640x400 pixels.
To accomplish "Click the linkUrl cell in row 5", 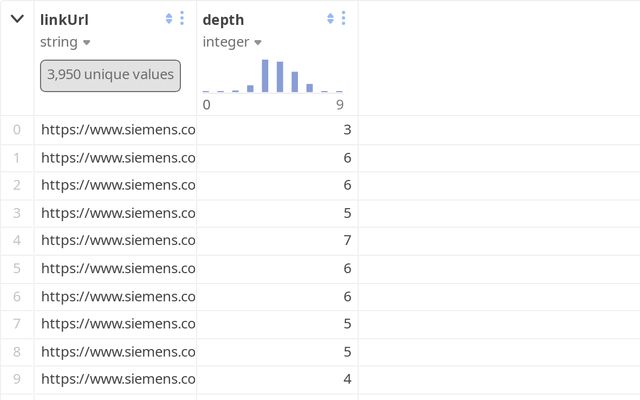I will click(x=118, y=269).
